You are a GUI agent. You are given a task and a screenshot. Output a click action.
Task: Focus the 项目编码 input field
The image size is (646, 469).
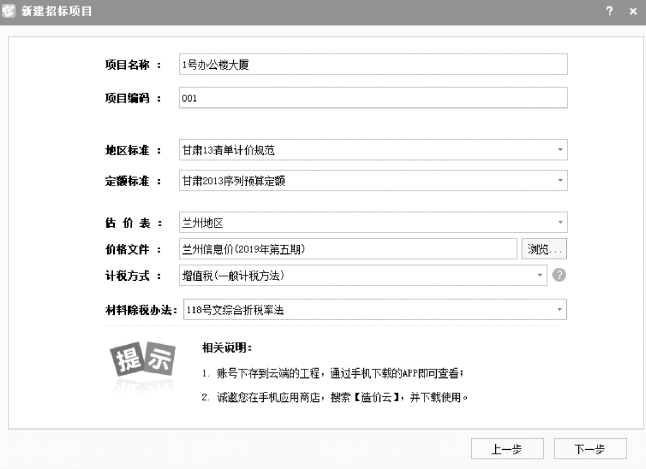click(373, 98)
